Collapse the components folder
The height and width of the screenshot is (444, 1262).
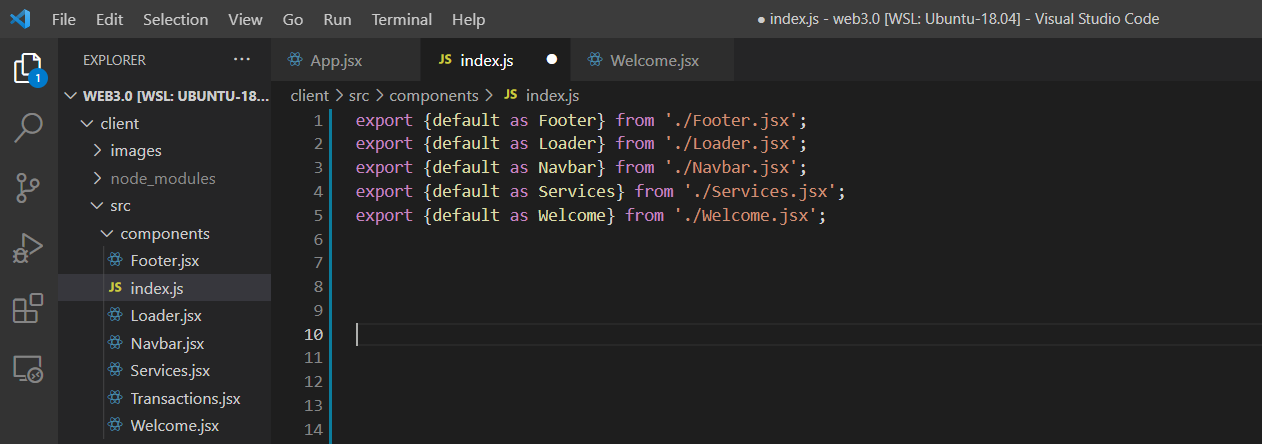pos(164,233)
